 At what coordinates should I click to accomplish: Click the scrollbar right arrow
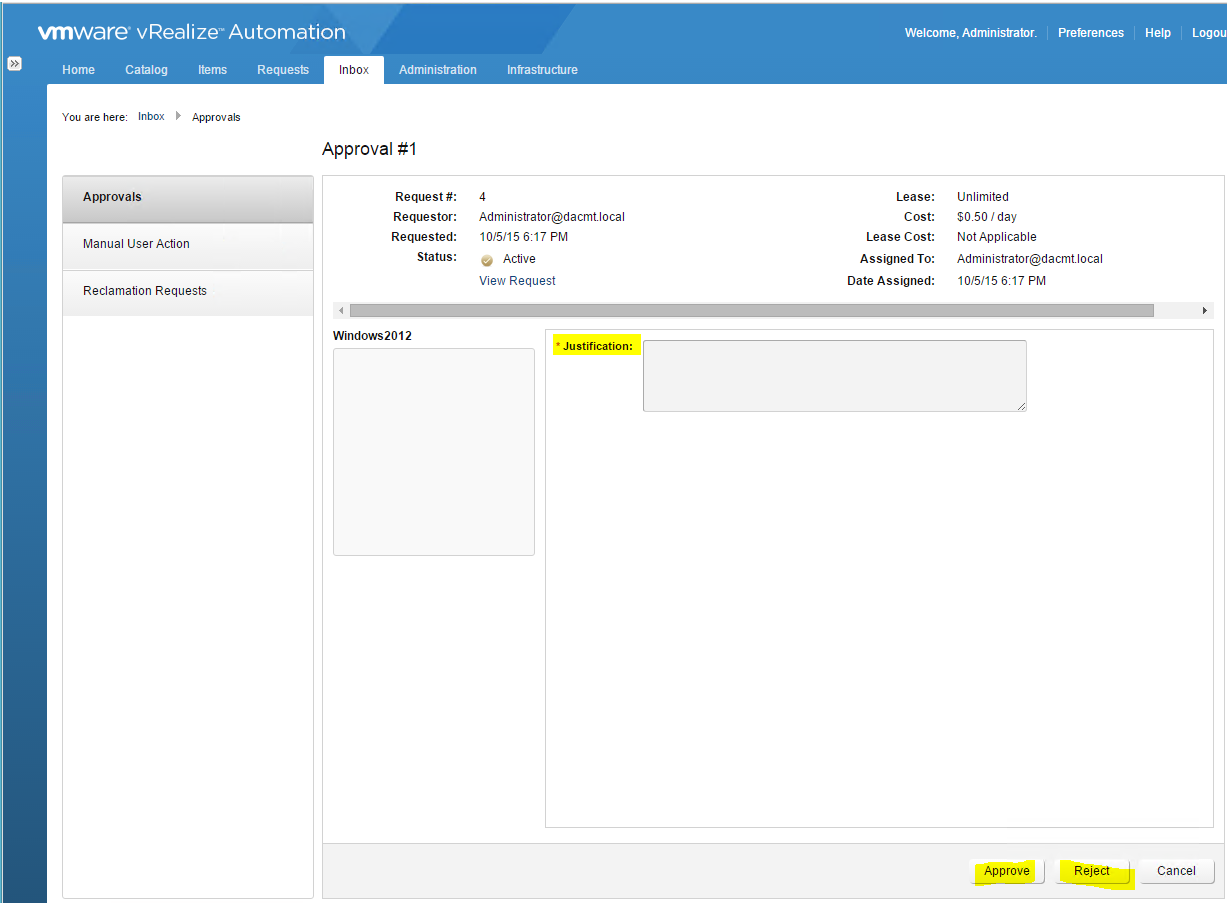click(1205, 311)
